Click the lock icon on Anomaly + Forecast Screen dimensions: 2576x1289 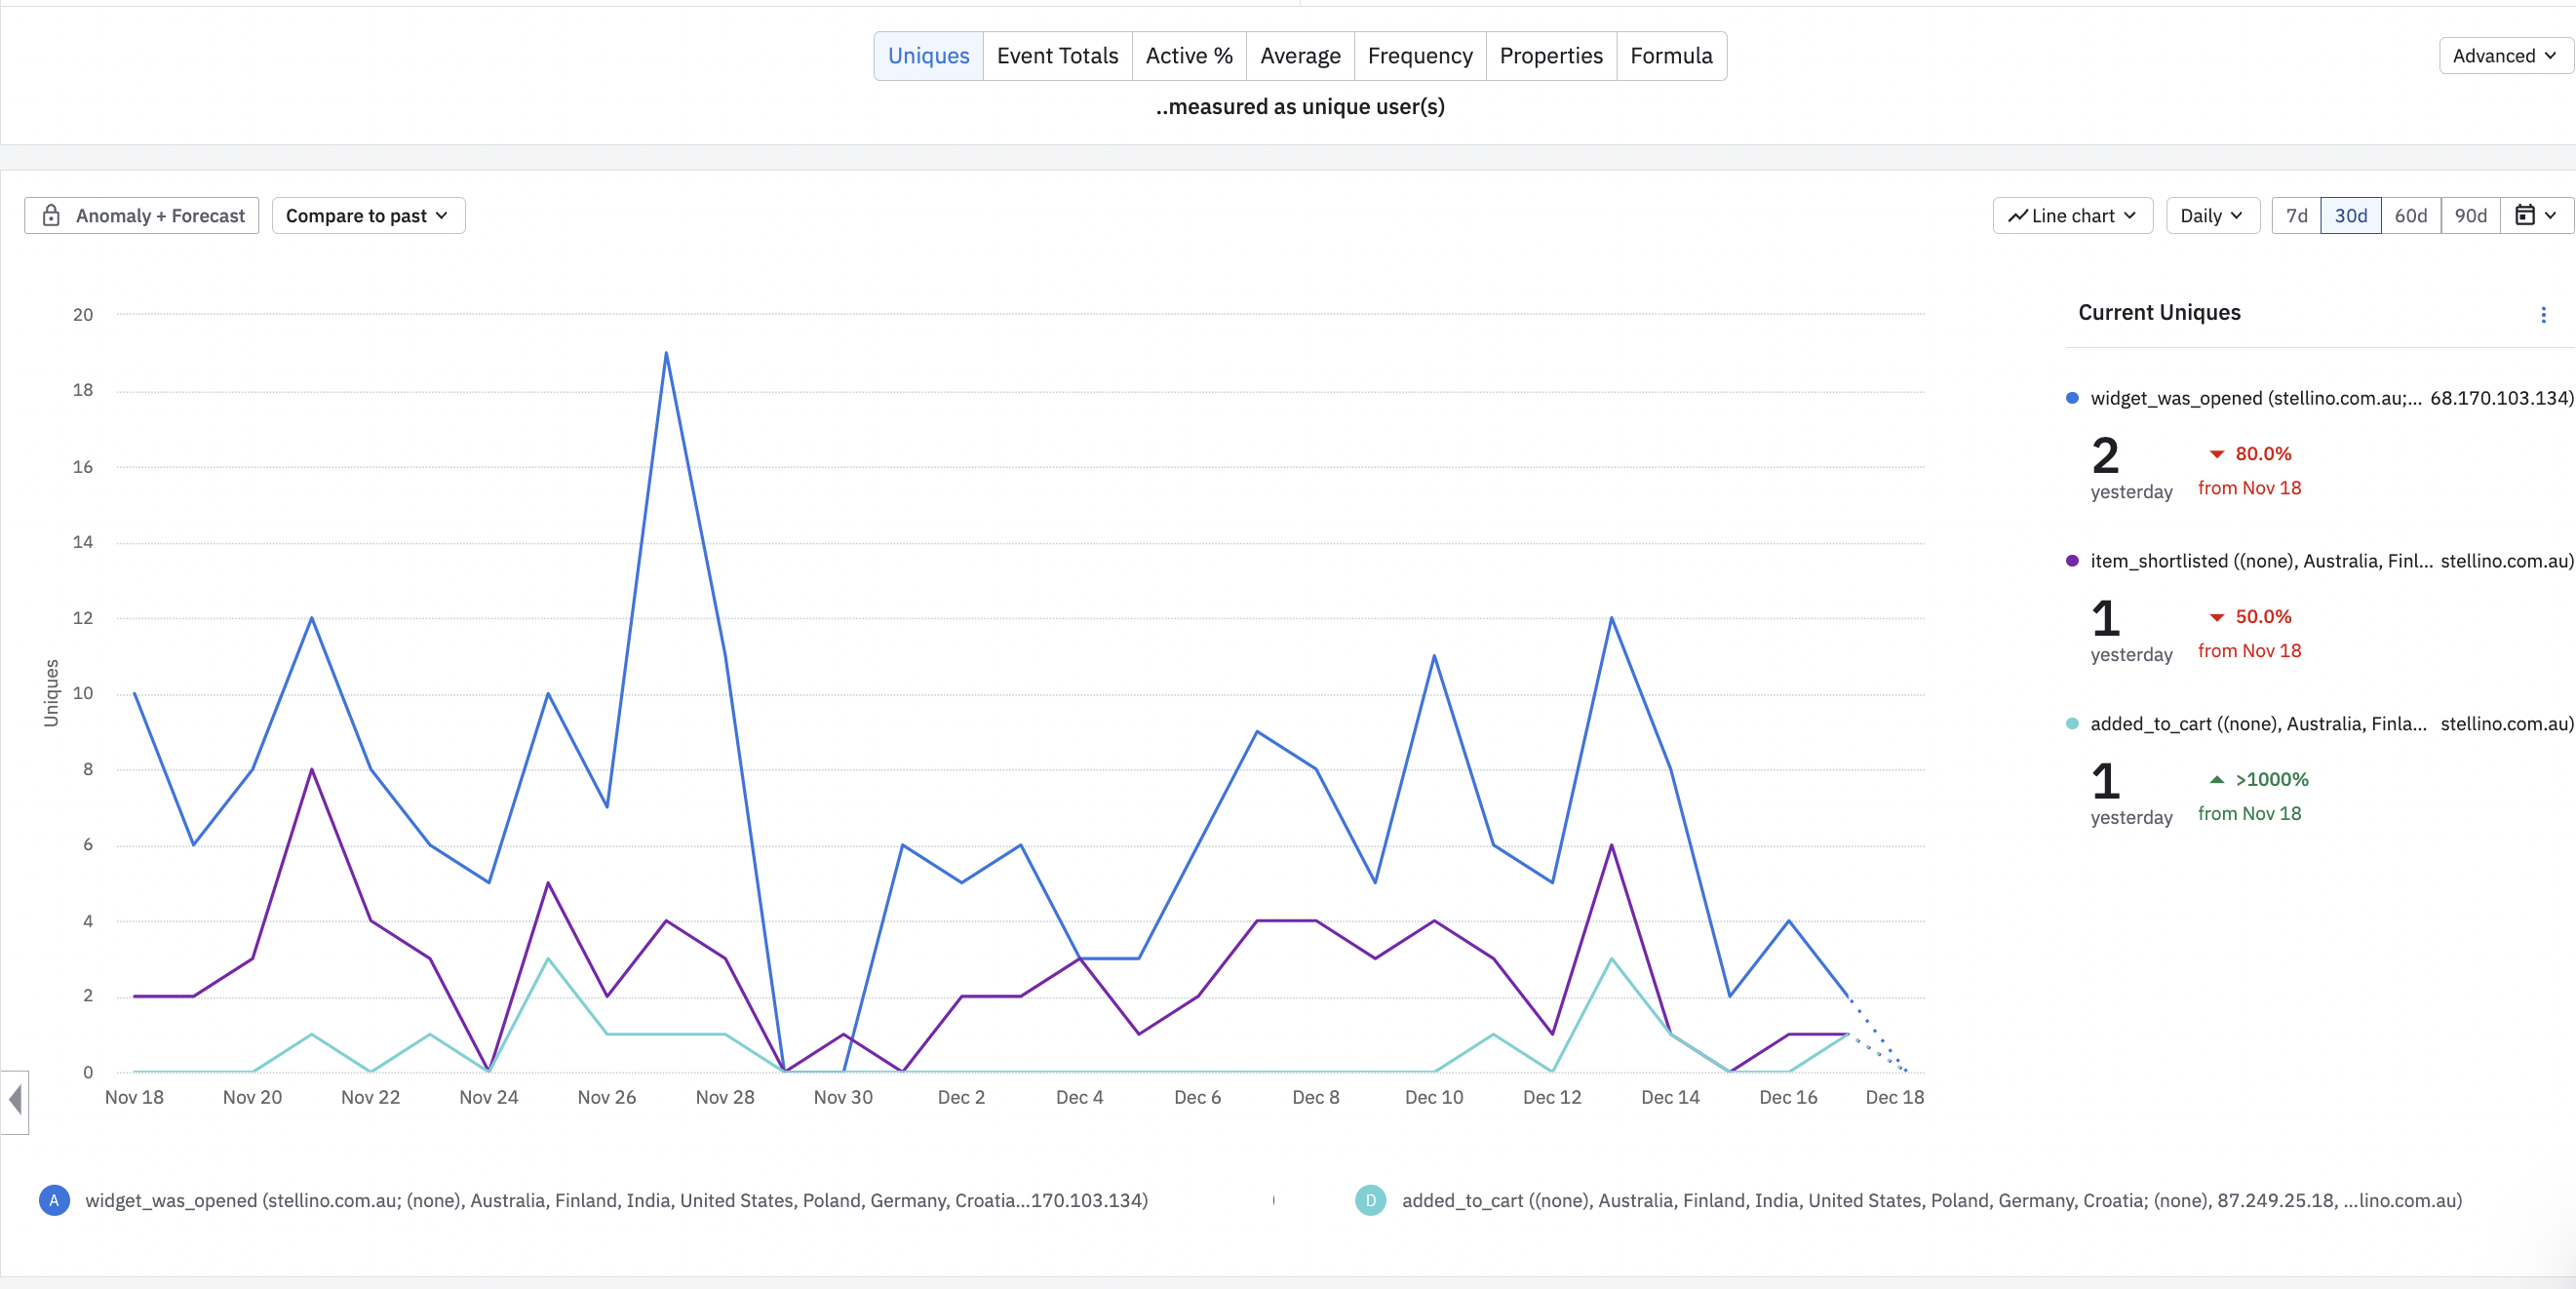51,216
